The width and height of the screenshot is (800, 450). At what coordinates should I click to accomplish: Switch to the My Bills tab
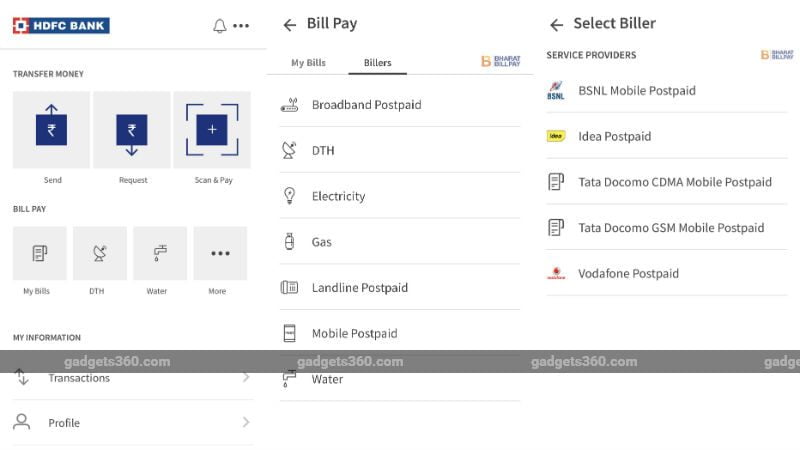point(308,63)
